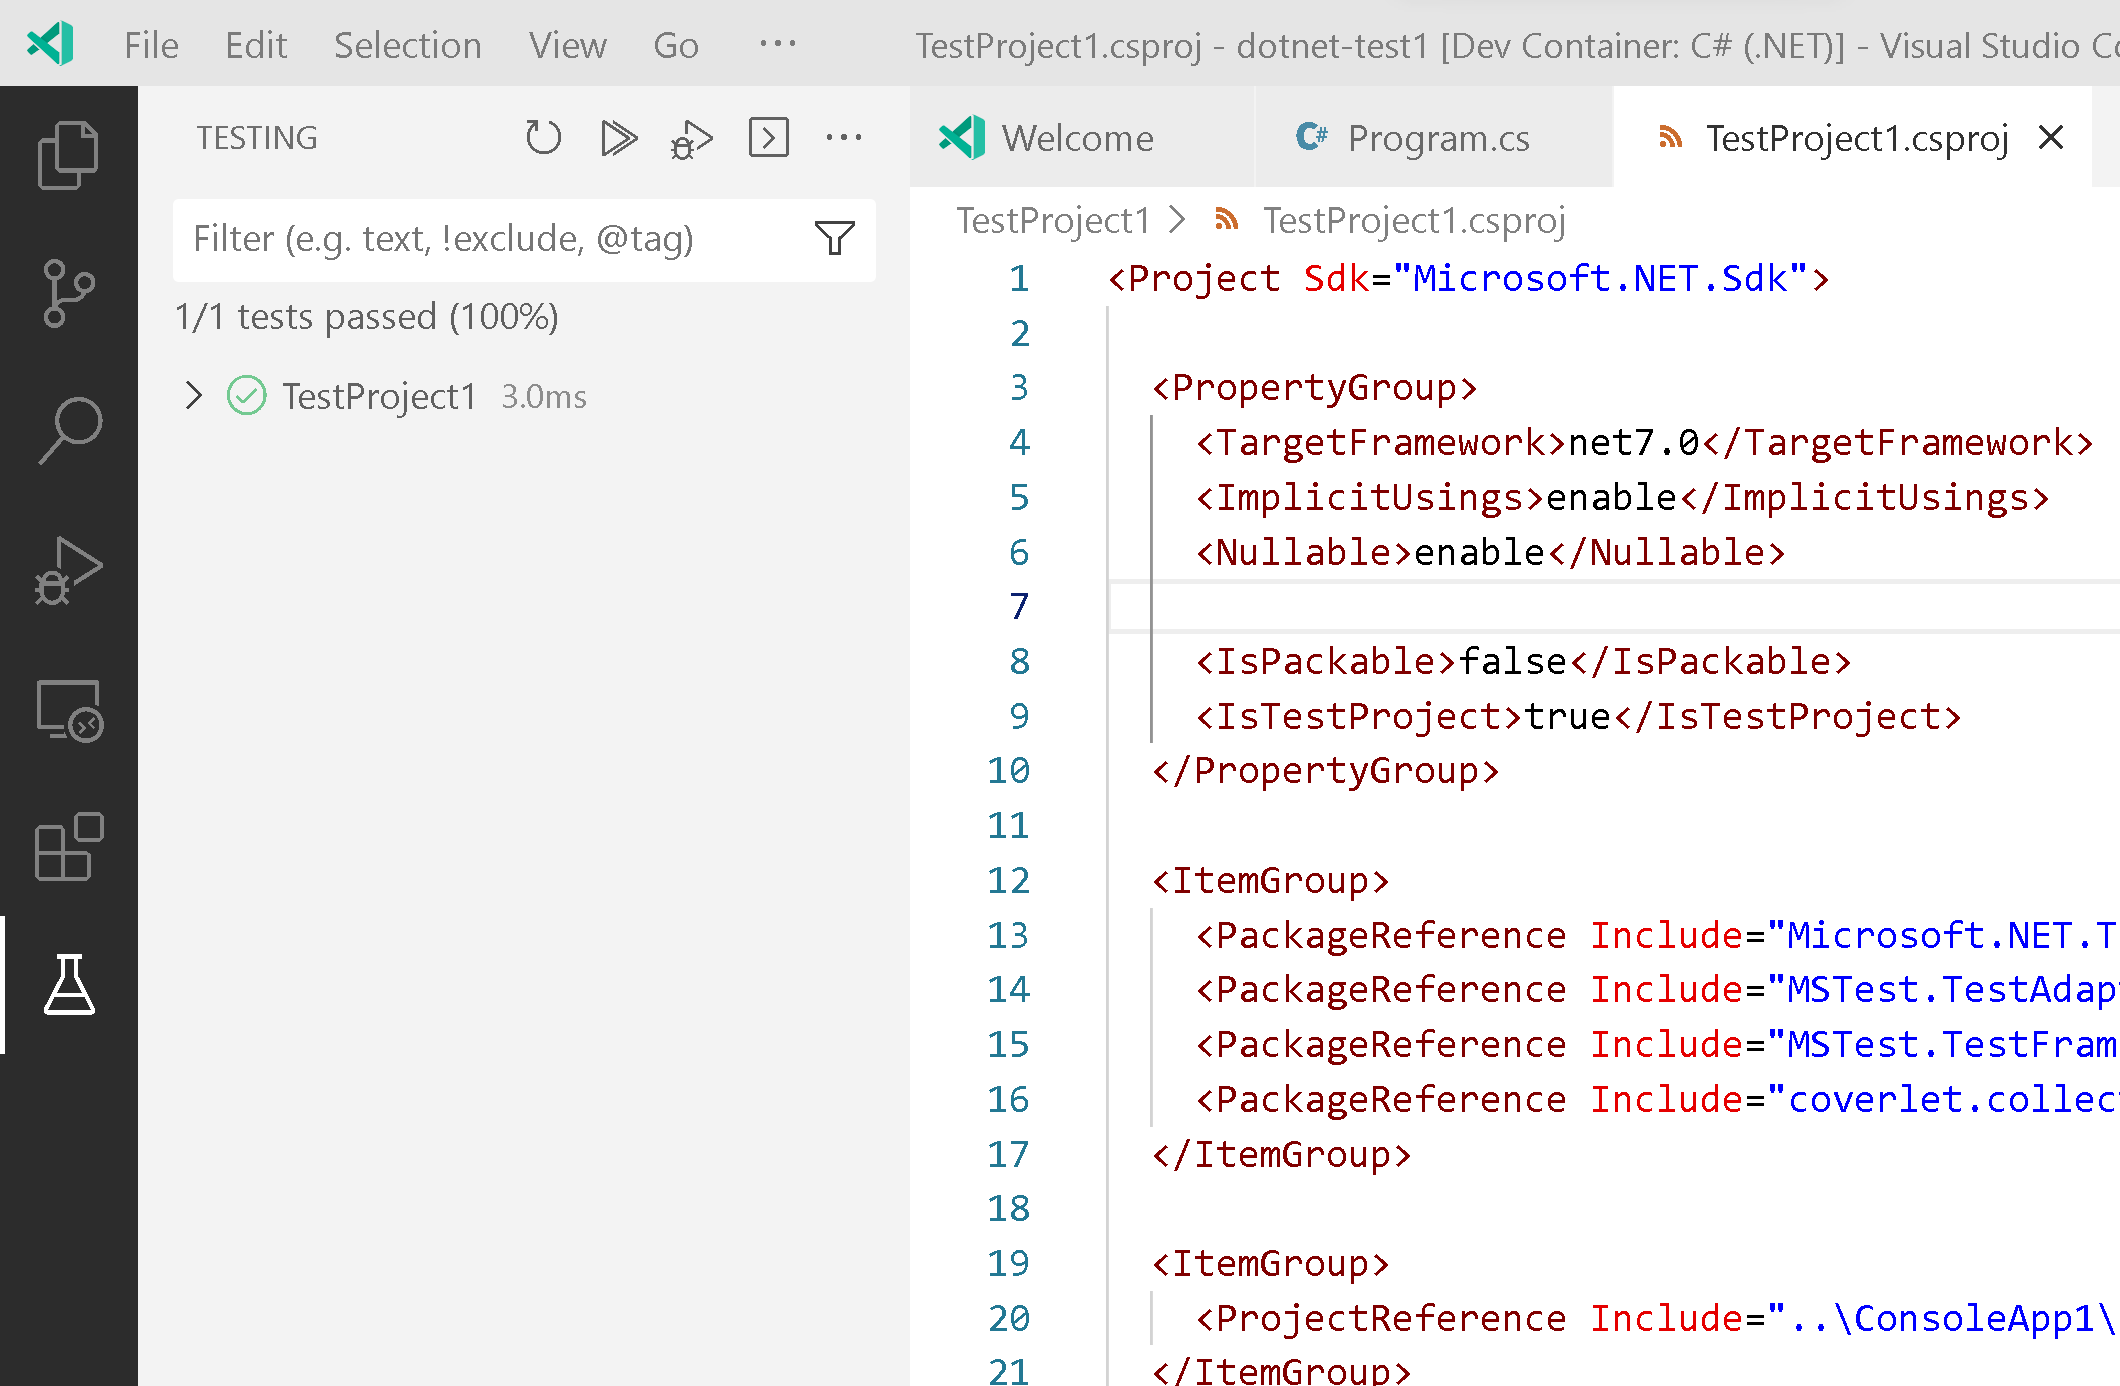The width and height of the screenshot is (2120, 1386).
Task: Run all tests using the run icon
Action: [x=618, y=138]
